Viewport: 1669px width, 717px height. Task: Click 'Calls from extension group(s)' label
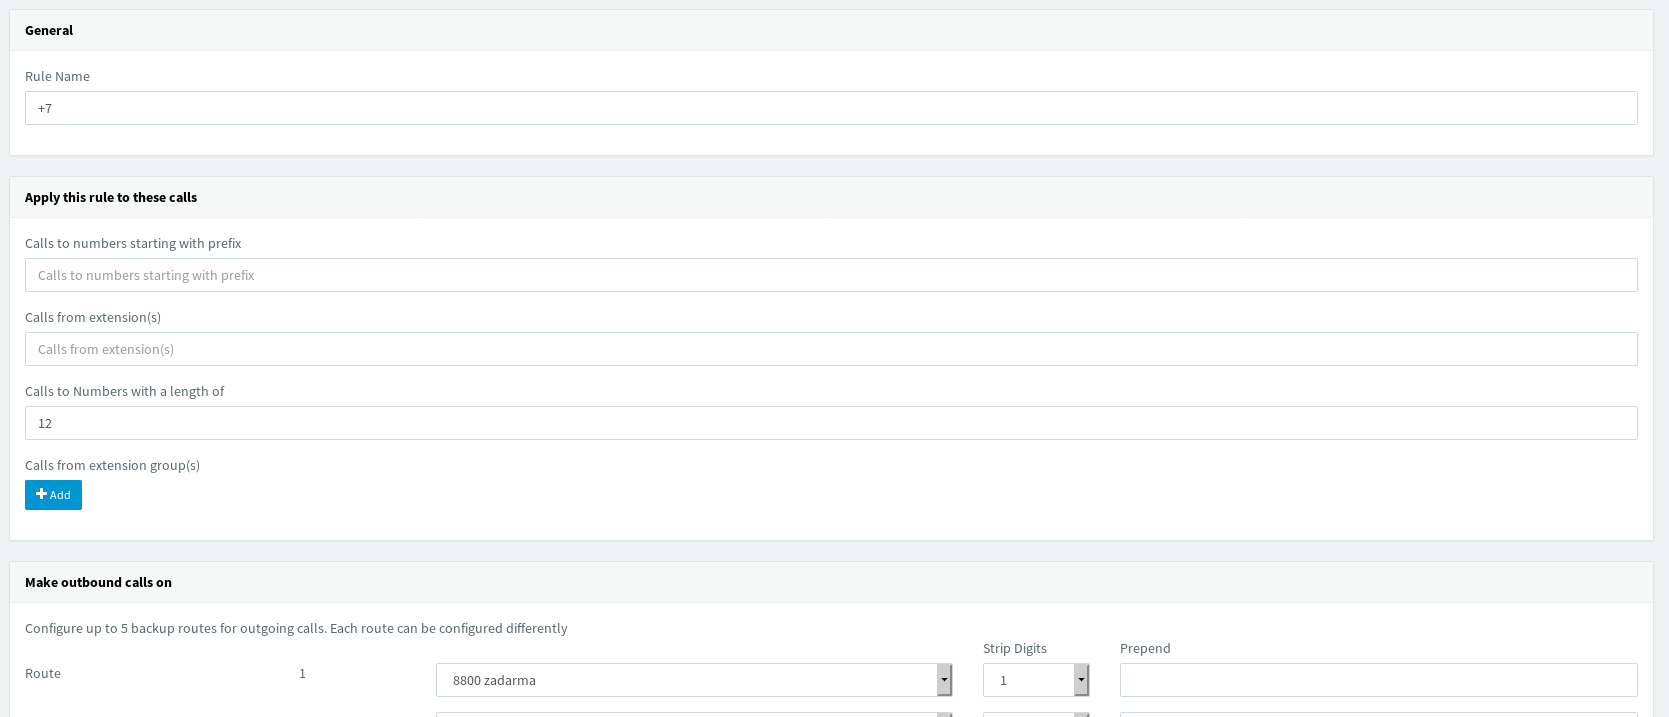pyautogui.click(x=112, y=465)
